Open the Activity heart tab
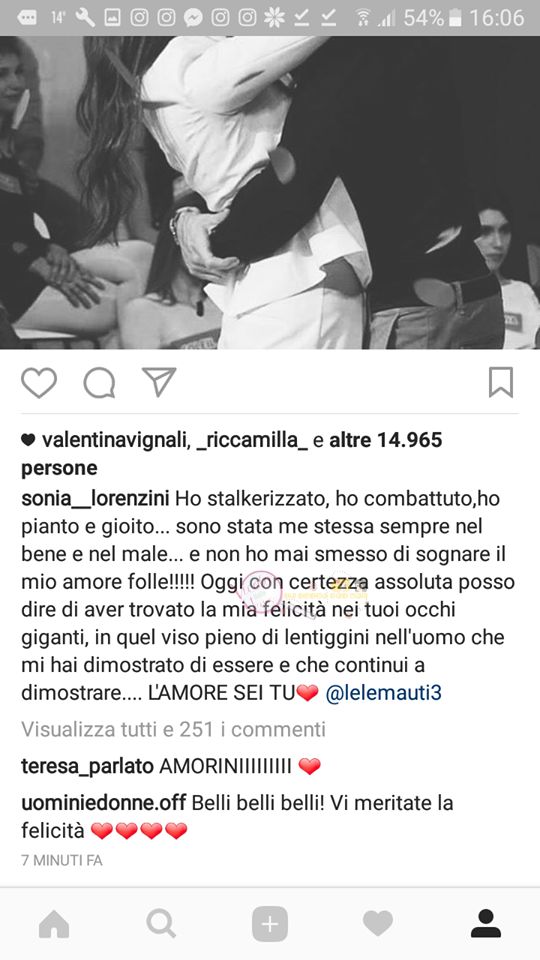 (378, 924)
